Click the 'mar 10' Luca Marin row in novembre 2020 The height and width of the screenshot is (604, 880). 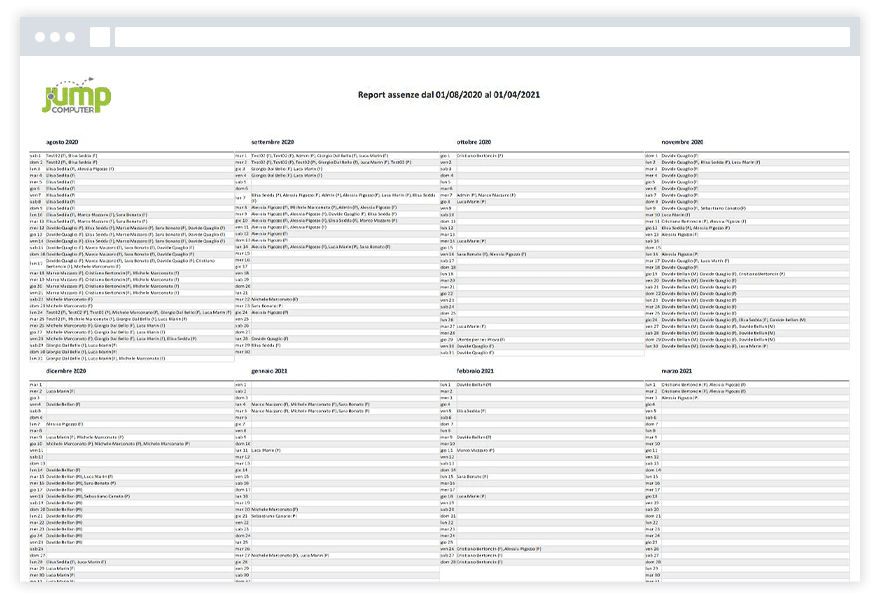pos(747,214)
